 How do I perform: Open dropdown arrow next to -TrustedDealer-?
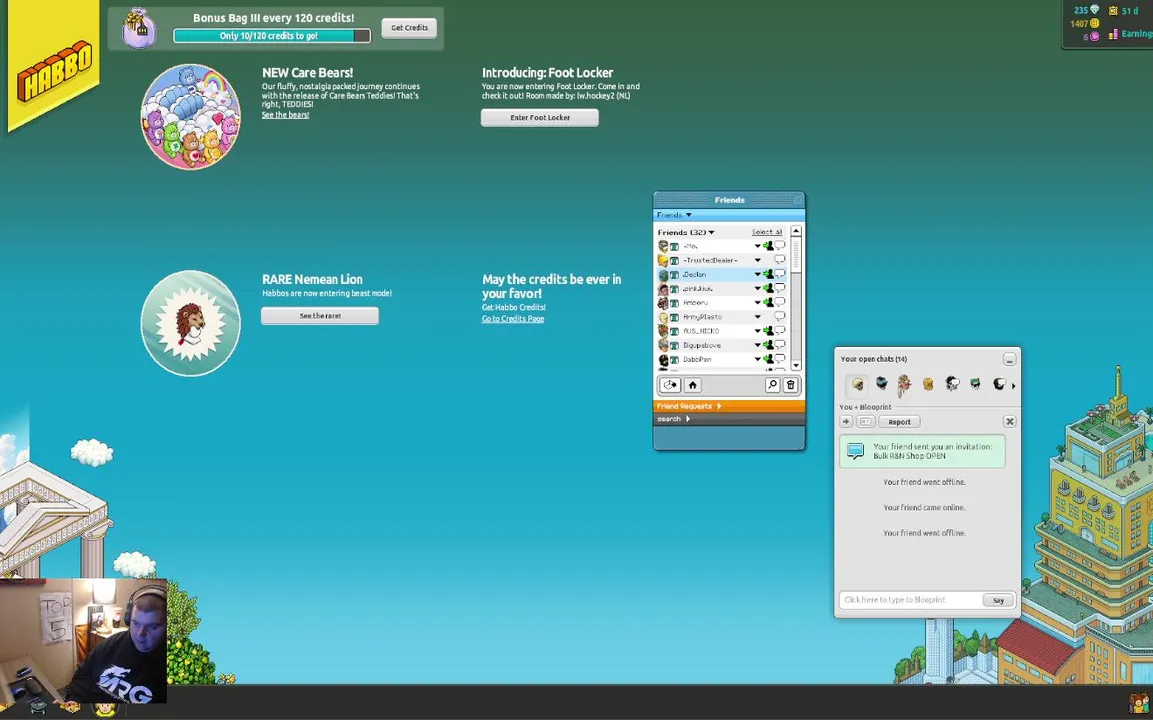pyautogui.click(x=757, y=260)
